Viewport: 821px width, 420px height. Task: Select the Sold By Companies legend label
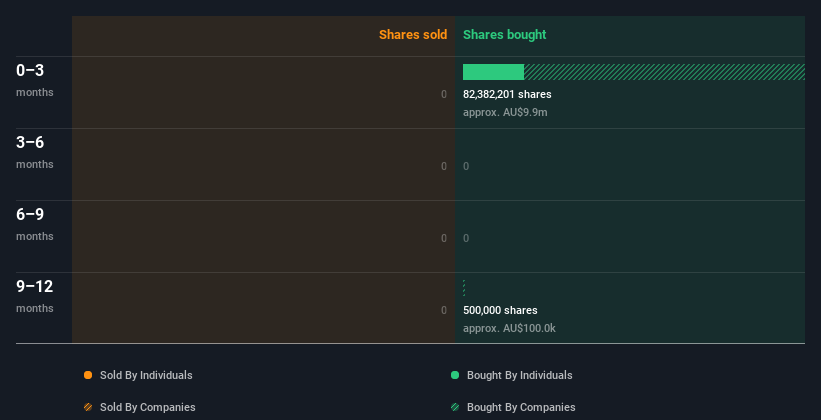point(148,407)
